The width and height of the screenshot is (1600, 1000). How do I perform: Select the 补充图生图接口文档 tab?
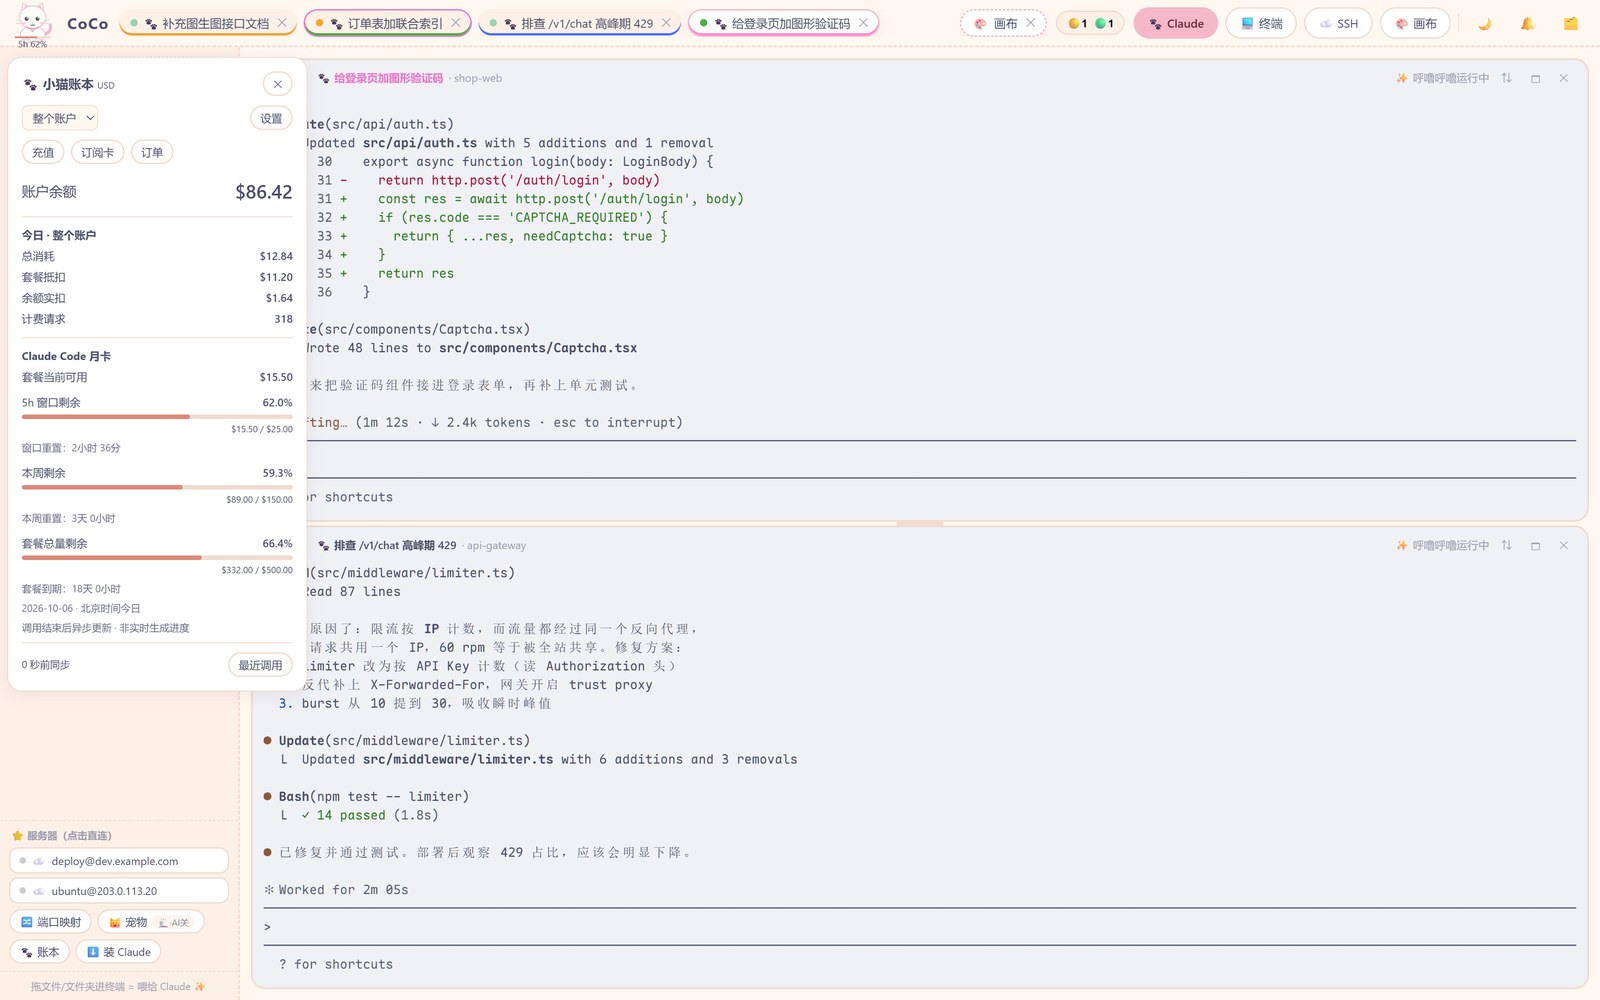(208, 23)
